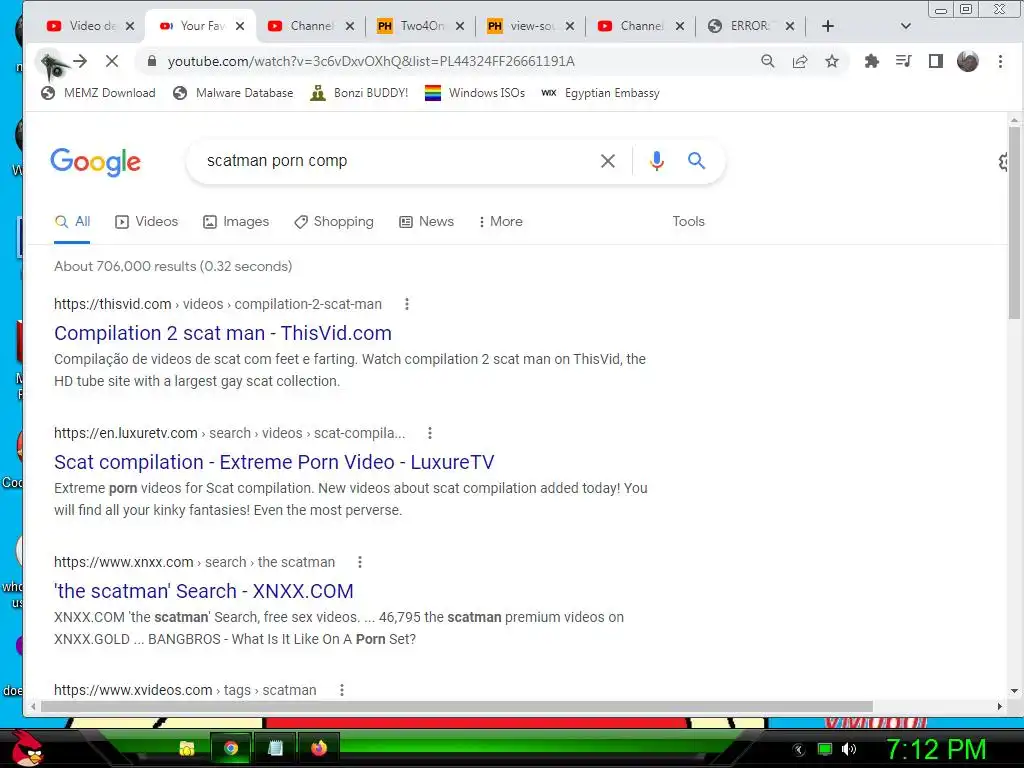
Task: Select the Shopping results tab
Action: coord(334,222)
